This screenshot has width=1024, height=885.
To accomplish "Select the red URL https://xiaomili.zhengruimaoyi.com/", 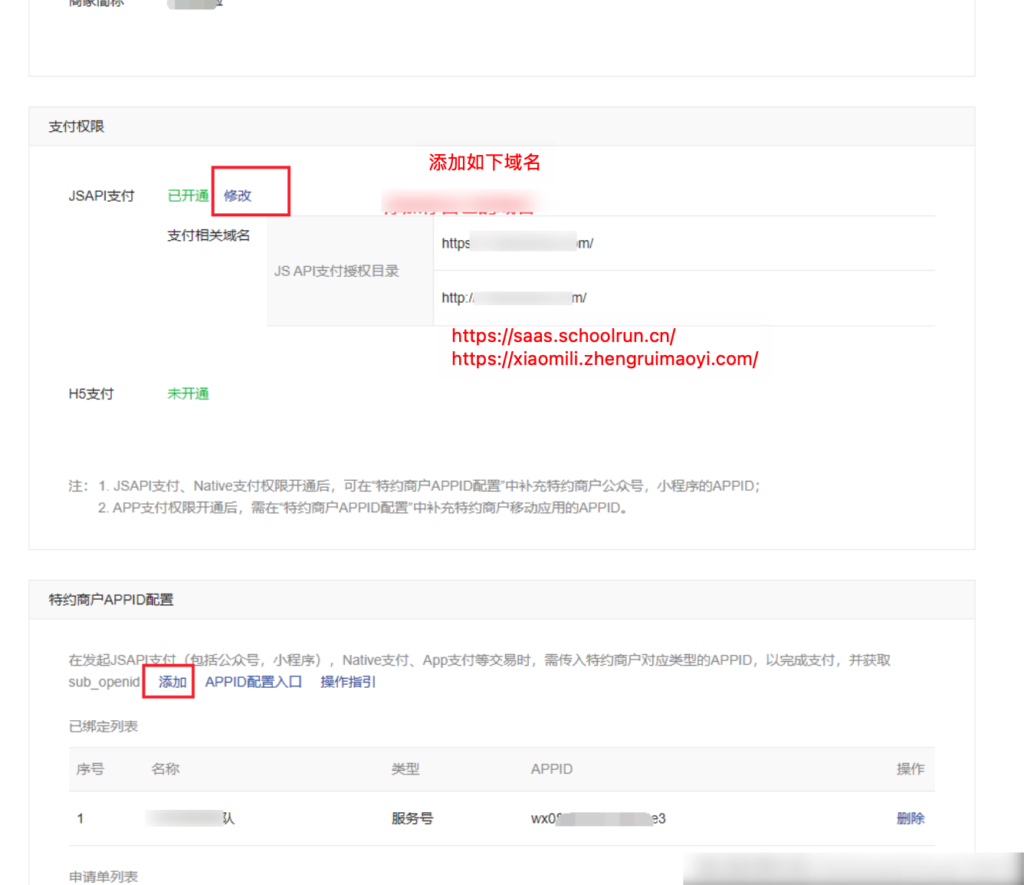I will click(x=604, y=359).
